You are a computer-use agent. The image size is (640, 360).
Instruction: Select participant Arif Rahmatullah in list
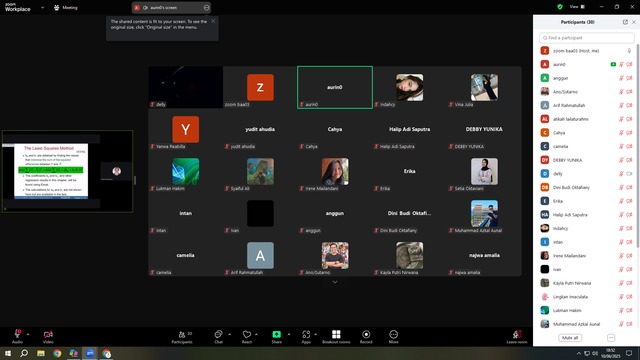tap(586, 105)
